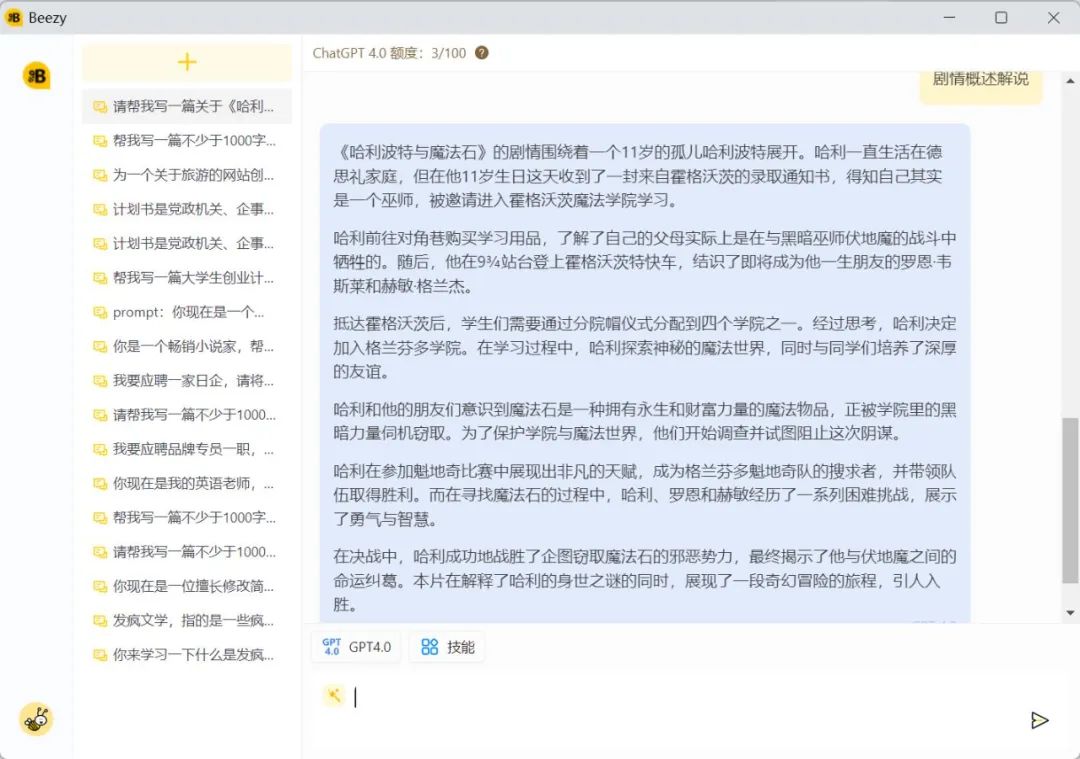Open chat '发疯文学, 指的是一些疯...'
1080x759 pixels.
click(187, 621)
